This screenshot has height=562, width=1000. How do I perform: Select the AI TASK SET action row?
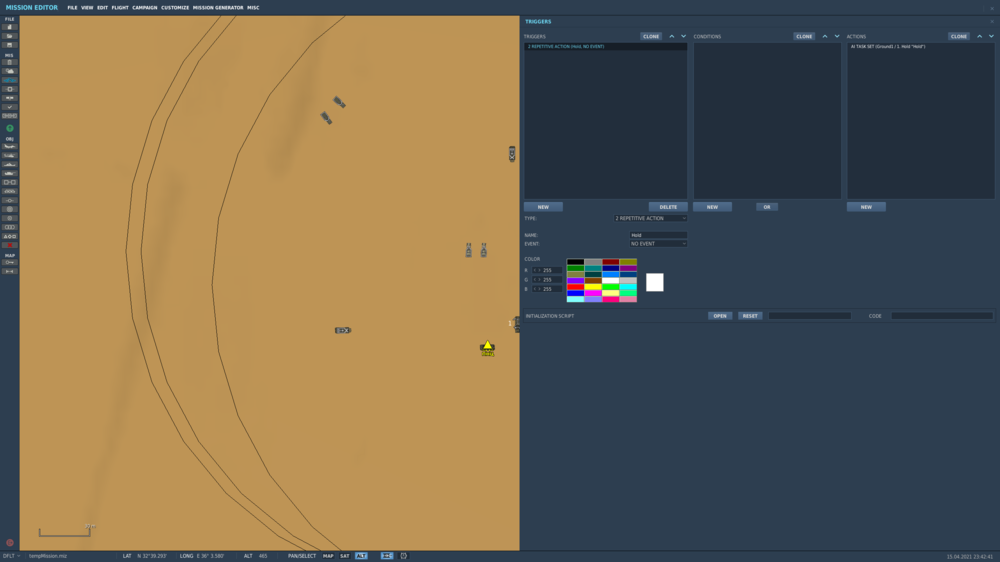pos(920,47)
